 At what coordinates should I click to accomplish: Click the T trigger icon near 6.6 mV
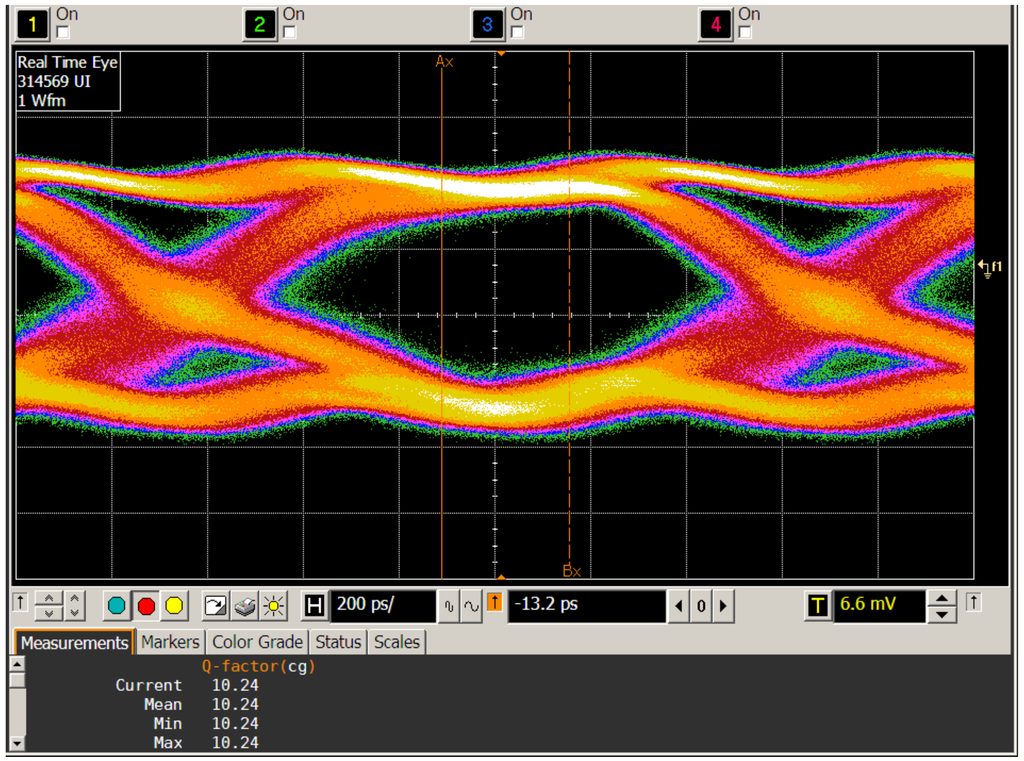point(816,605)
